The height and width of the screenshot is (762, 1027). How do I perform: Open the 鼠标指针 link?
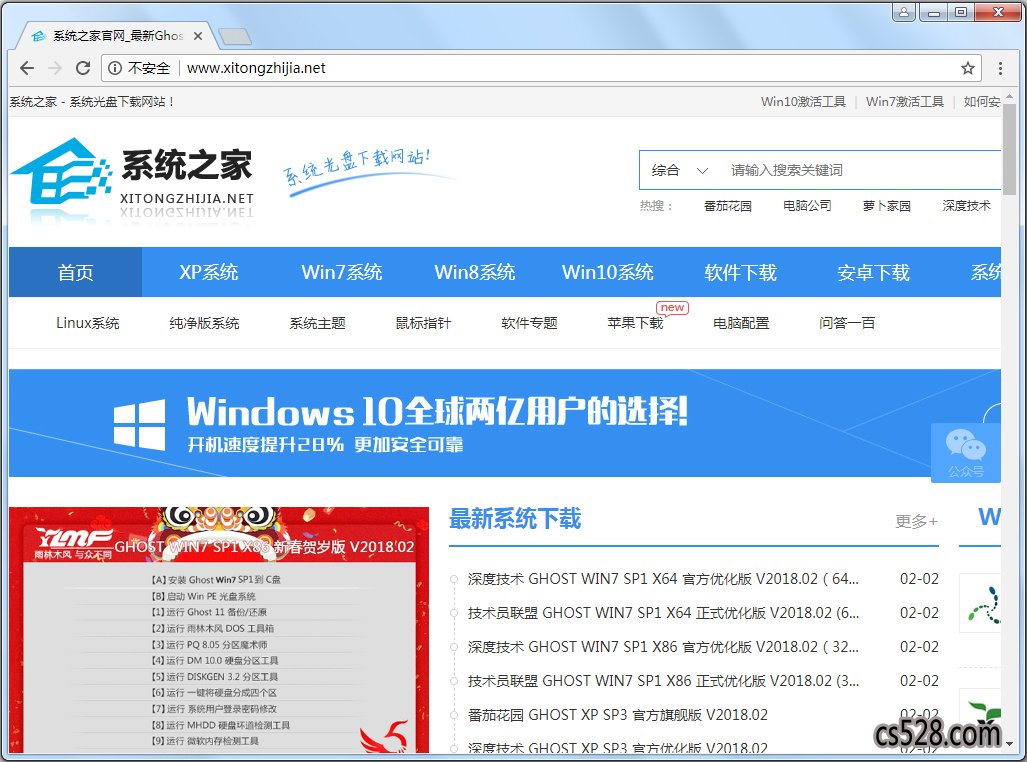coord(423,323)
